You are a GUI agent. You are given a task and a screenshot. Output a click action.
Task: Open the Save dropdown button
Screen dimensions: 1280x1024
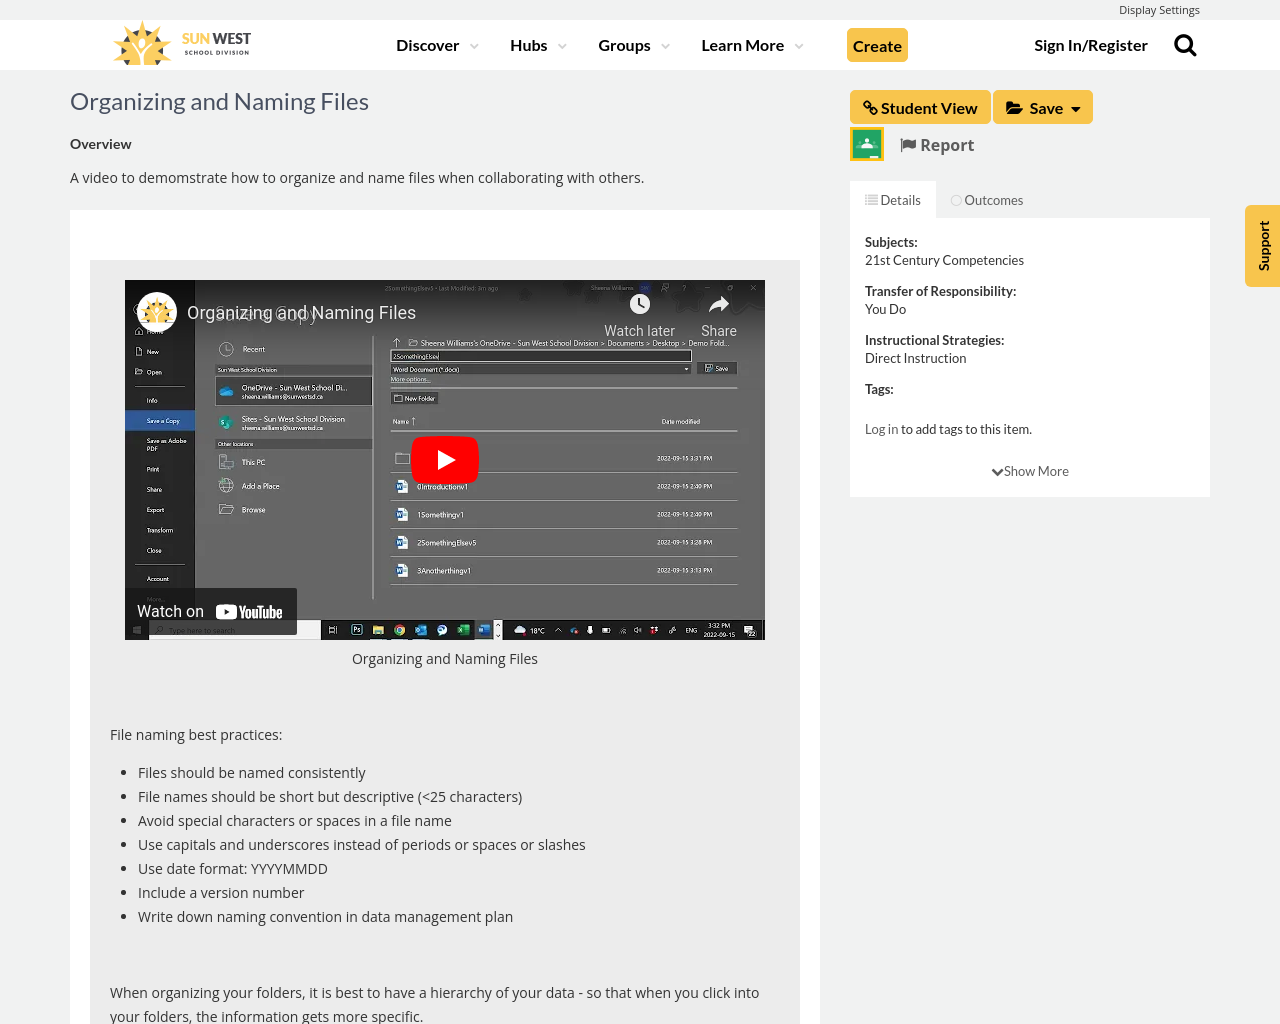[x=1042, y=108]
